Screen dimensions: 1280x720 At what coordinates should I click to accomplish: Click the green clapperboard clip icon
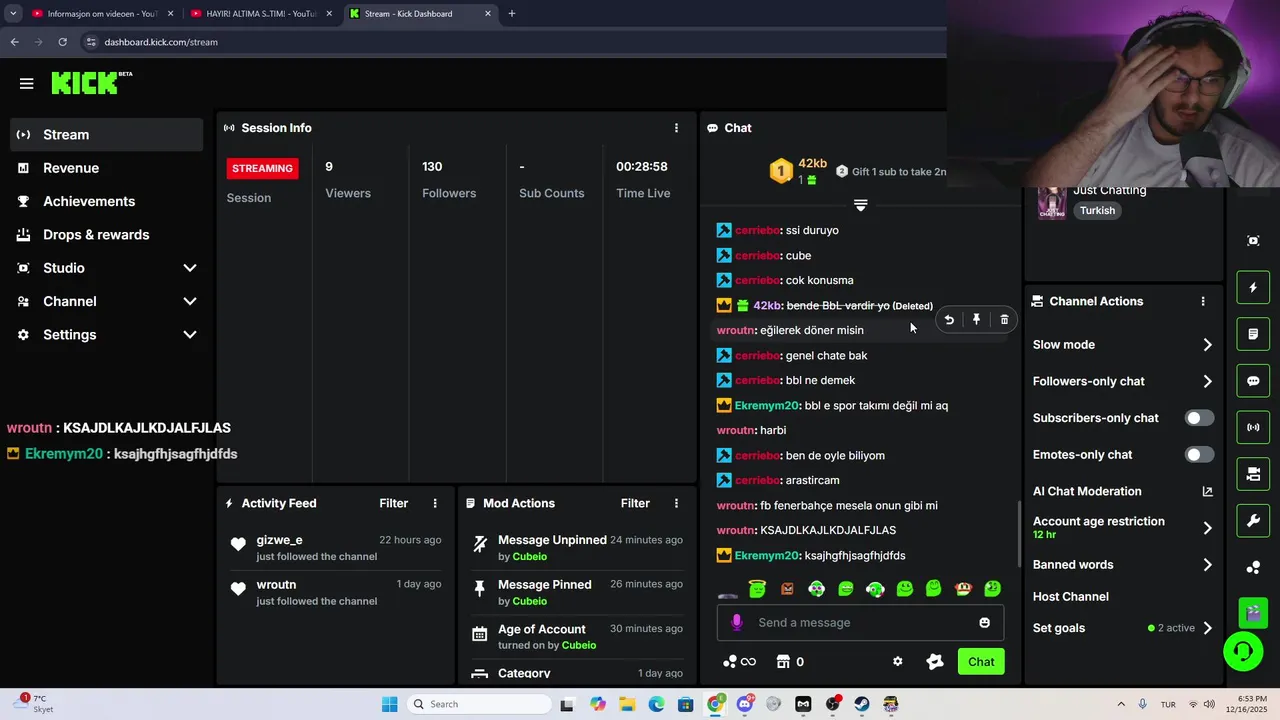coord(1253,611)
